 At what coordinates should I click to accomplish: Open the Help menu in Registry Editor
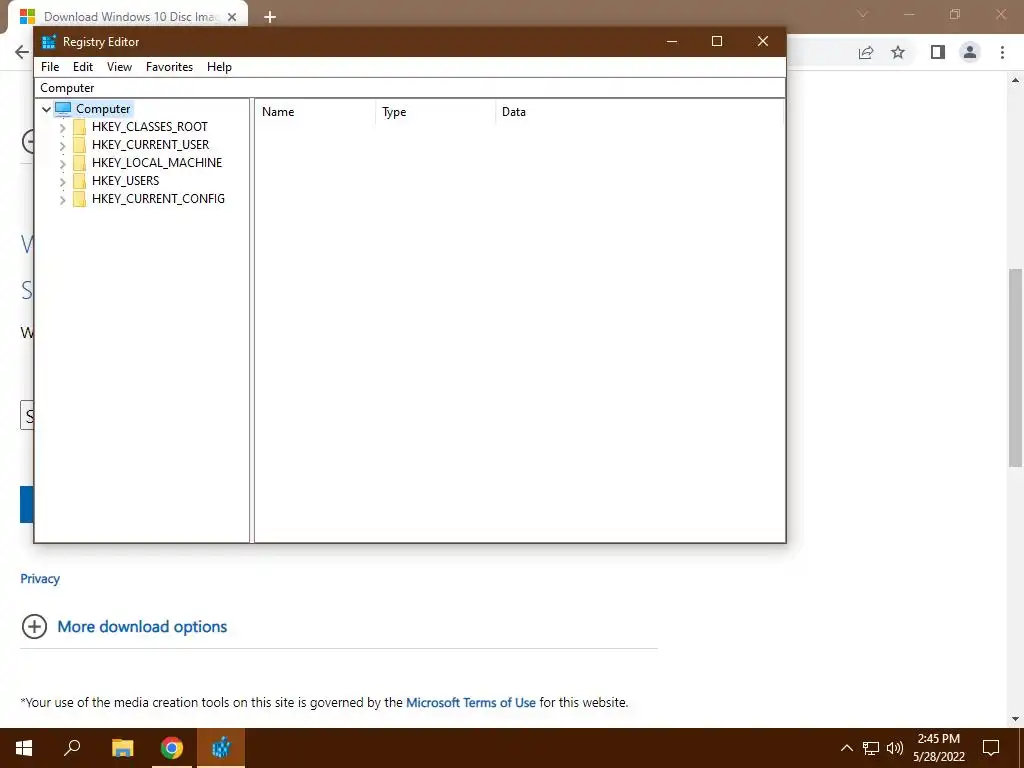[x=219, y=67]
